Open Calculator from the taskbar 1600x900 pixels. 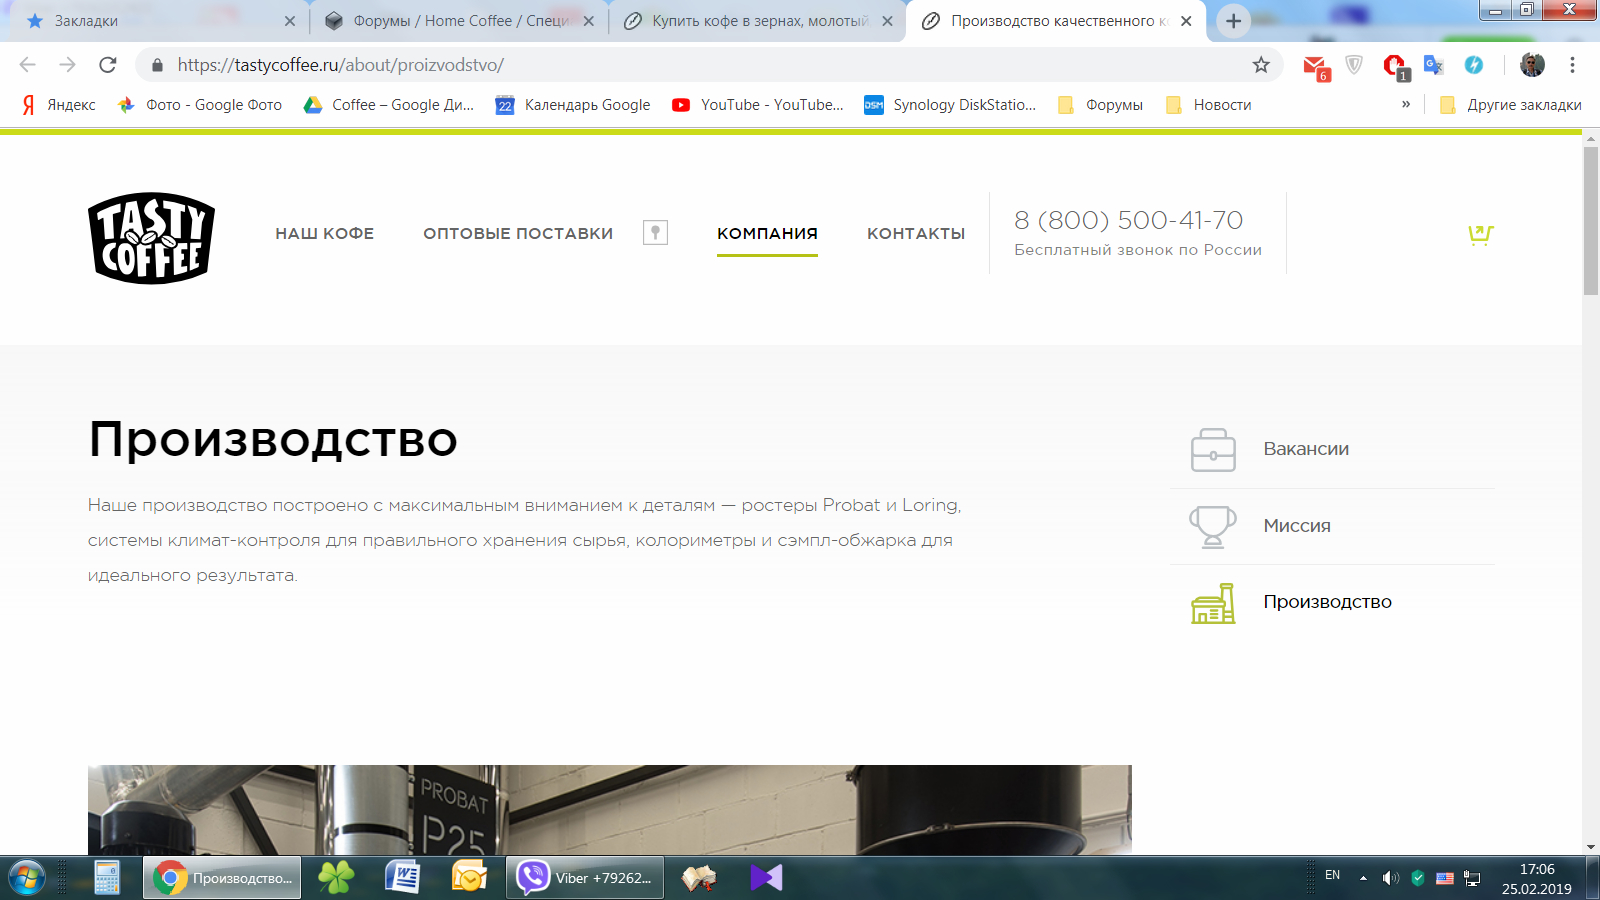107,878
